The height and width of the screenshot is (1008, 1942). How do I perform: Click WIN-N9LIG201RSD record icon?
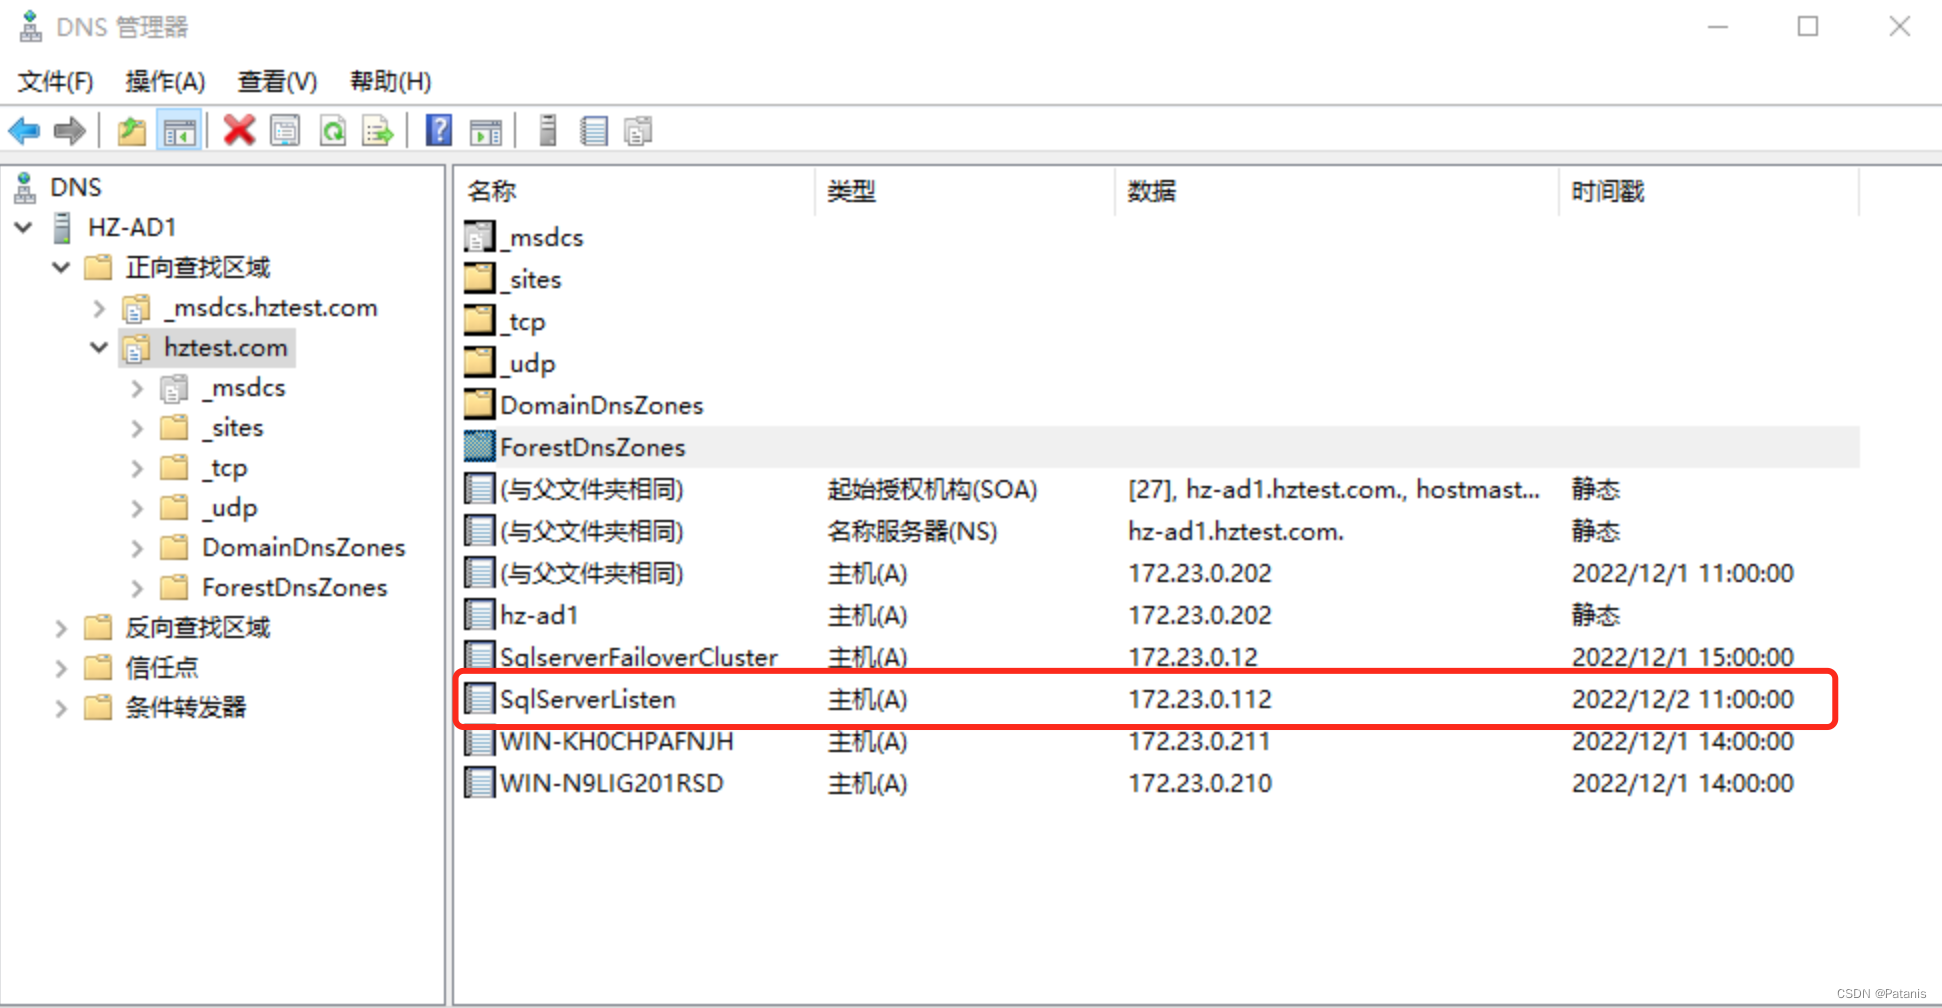(480, 783)
